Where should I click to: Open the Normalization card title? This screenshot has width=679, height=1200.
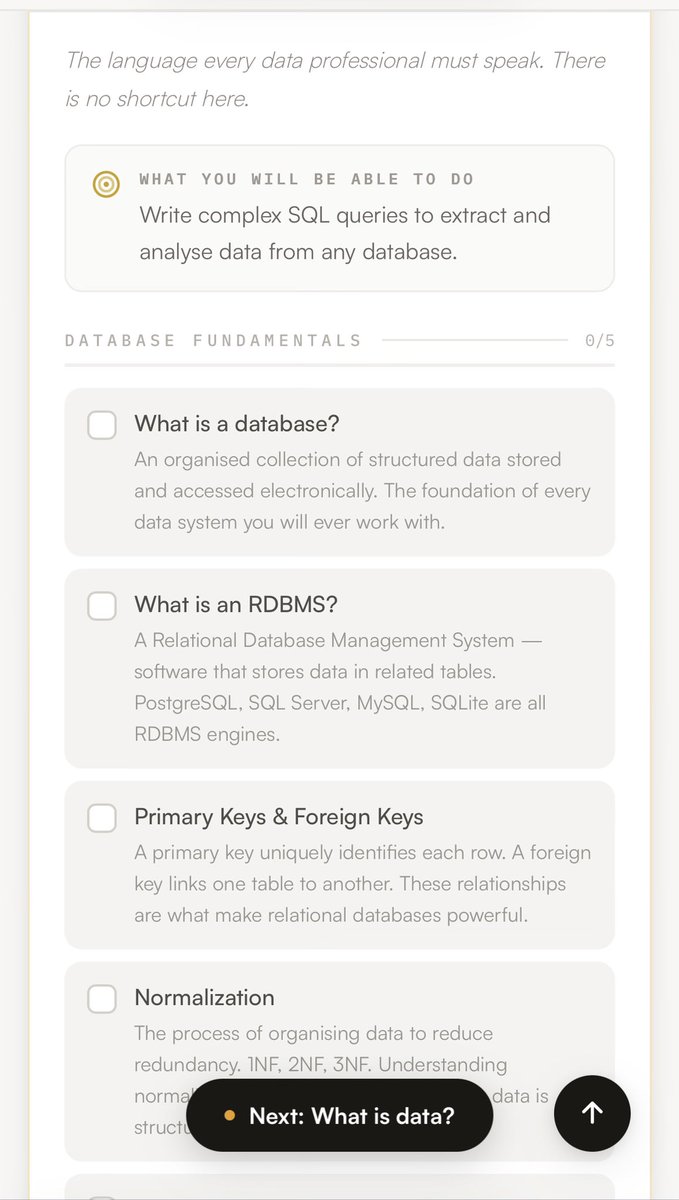(204, 997)
